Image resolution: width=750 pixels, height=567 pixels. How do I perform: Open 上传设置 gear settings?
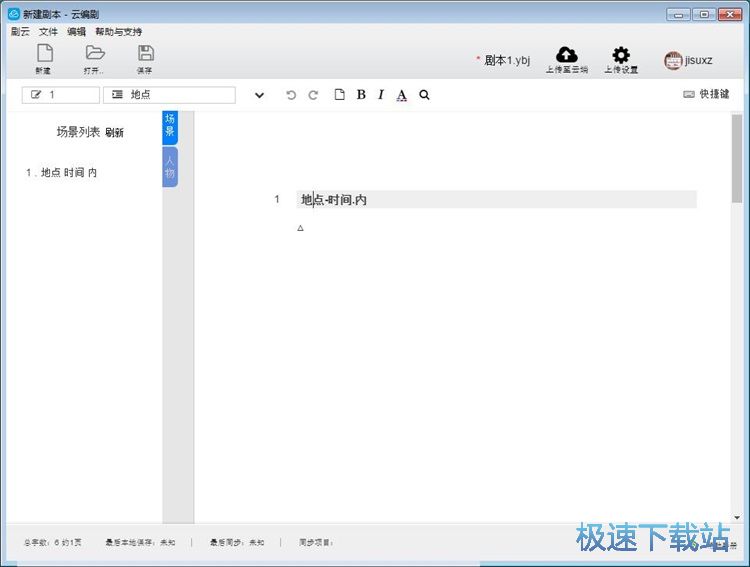[x=621, y=60]
